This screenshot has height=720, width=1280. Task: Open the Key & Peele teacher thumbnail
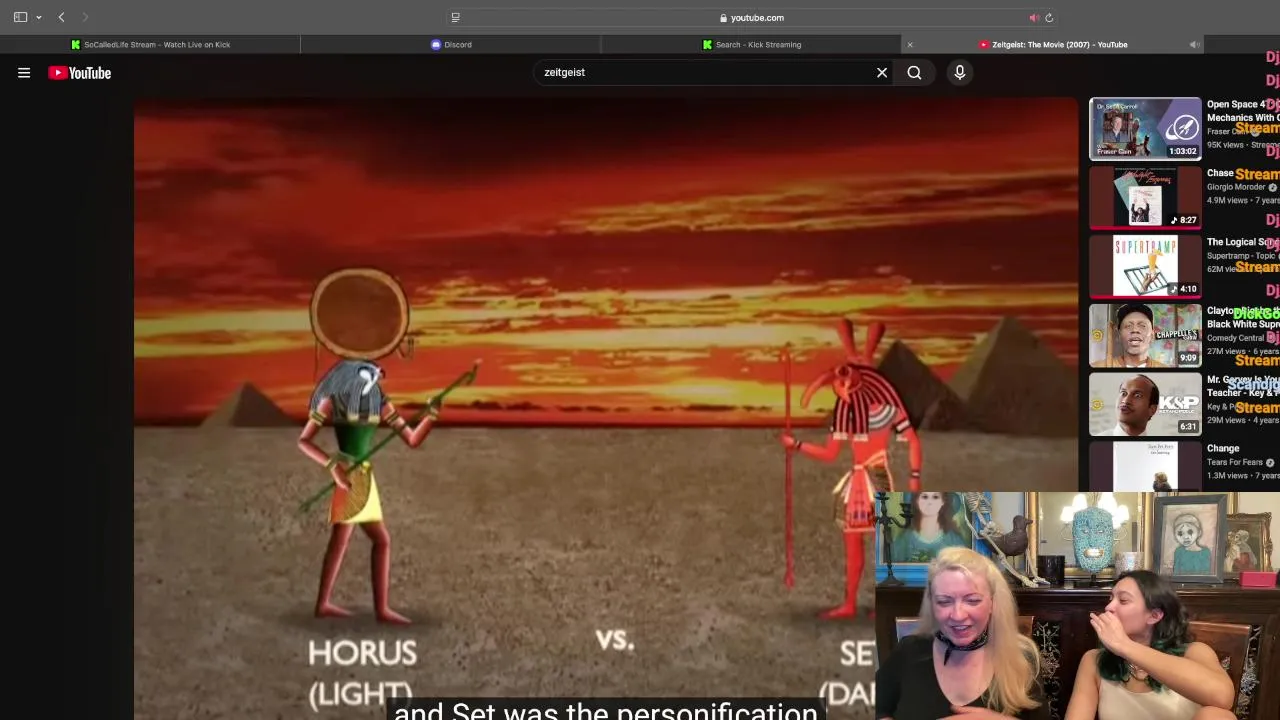point(1145,404)
